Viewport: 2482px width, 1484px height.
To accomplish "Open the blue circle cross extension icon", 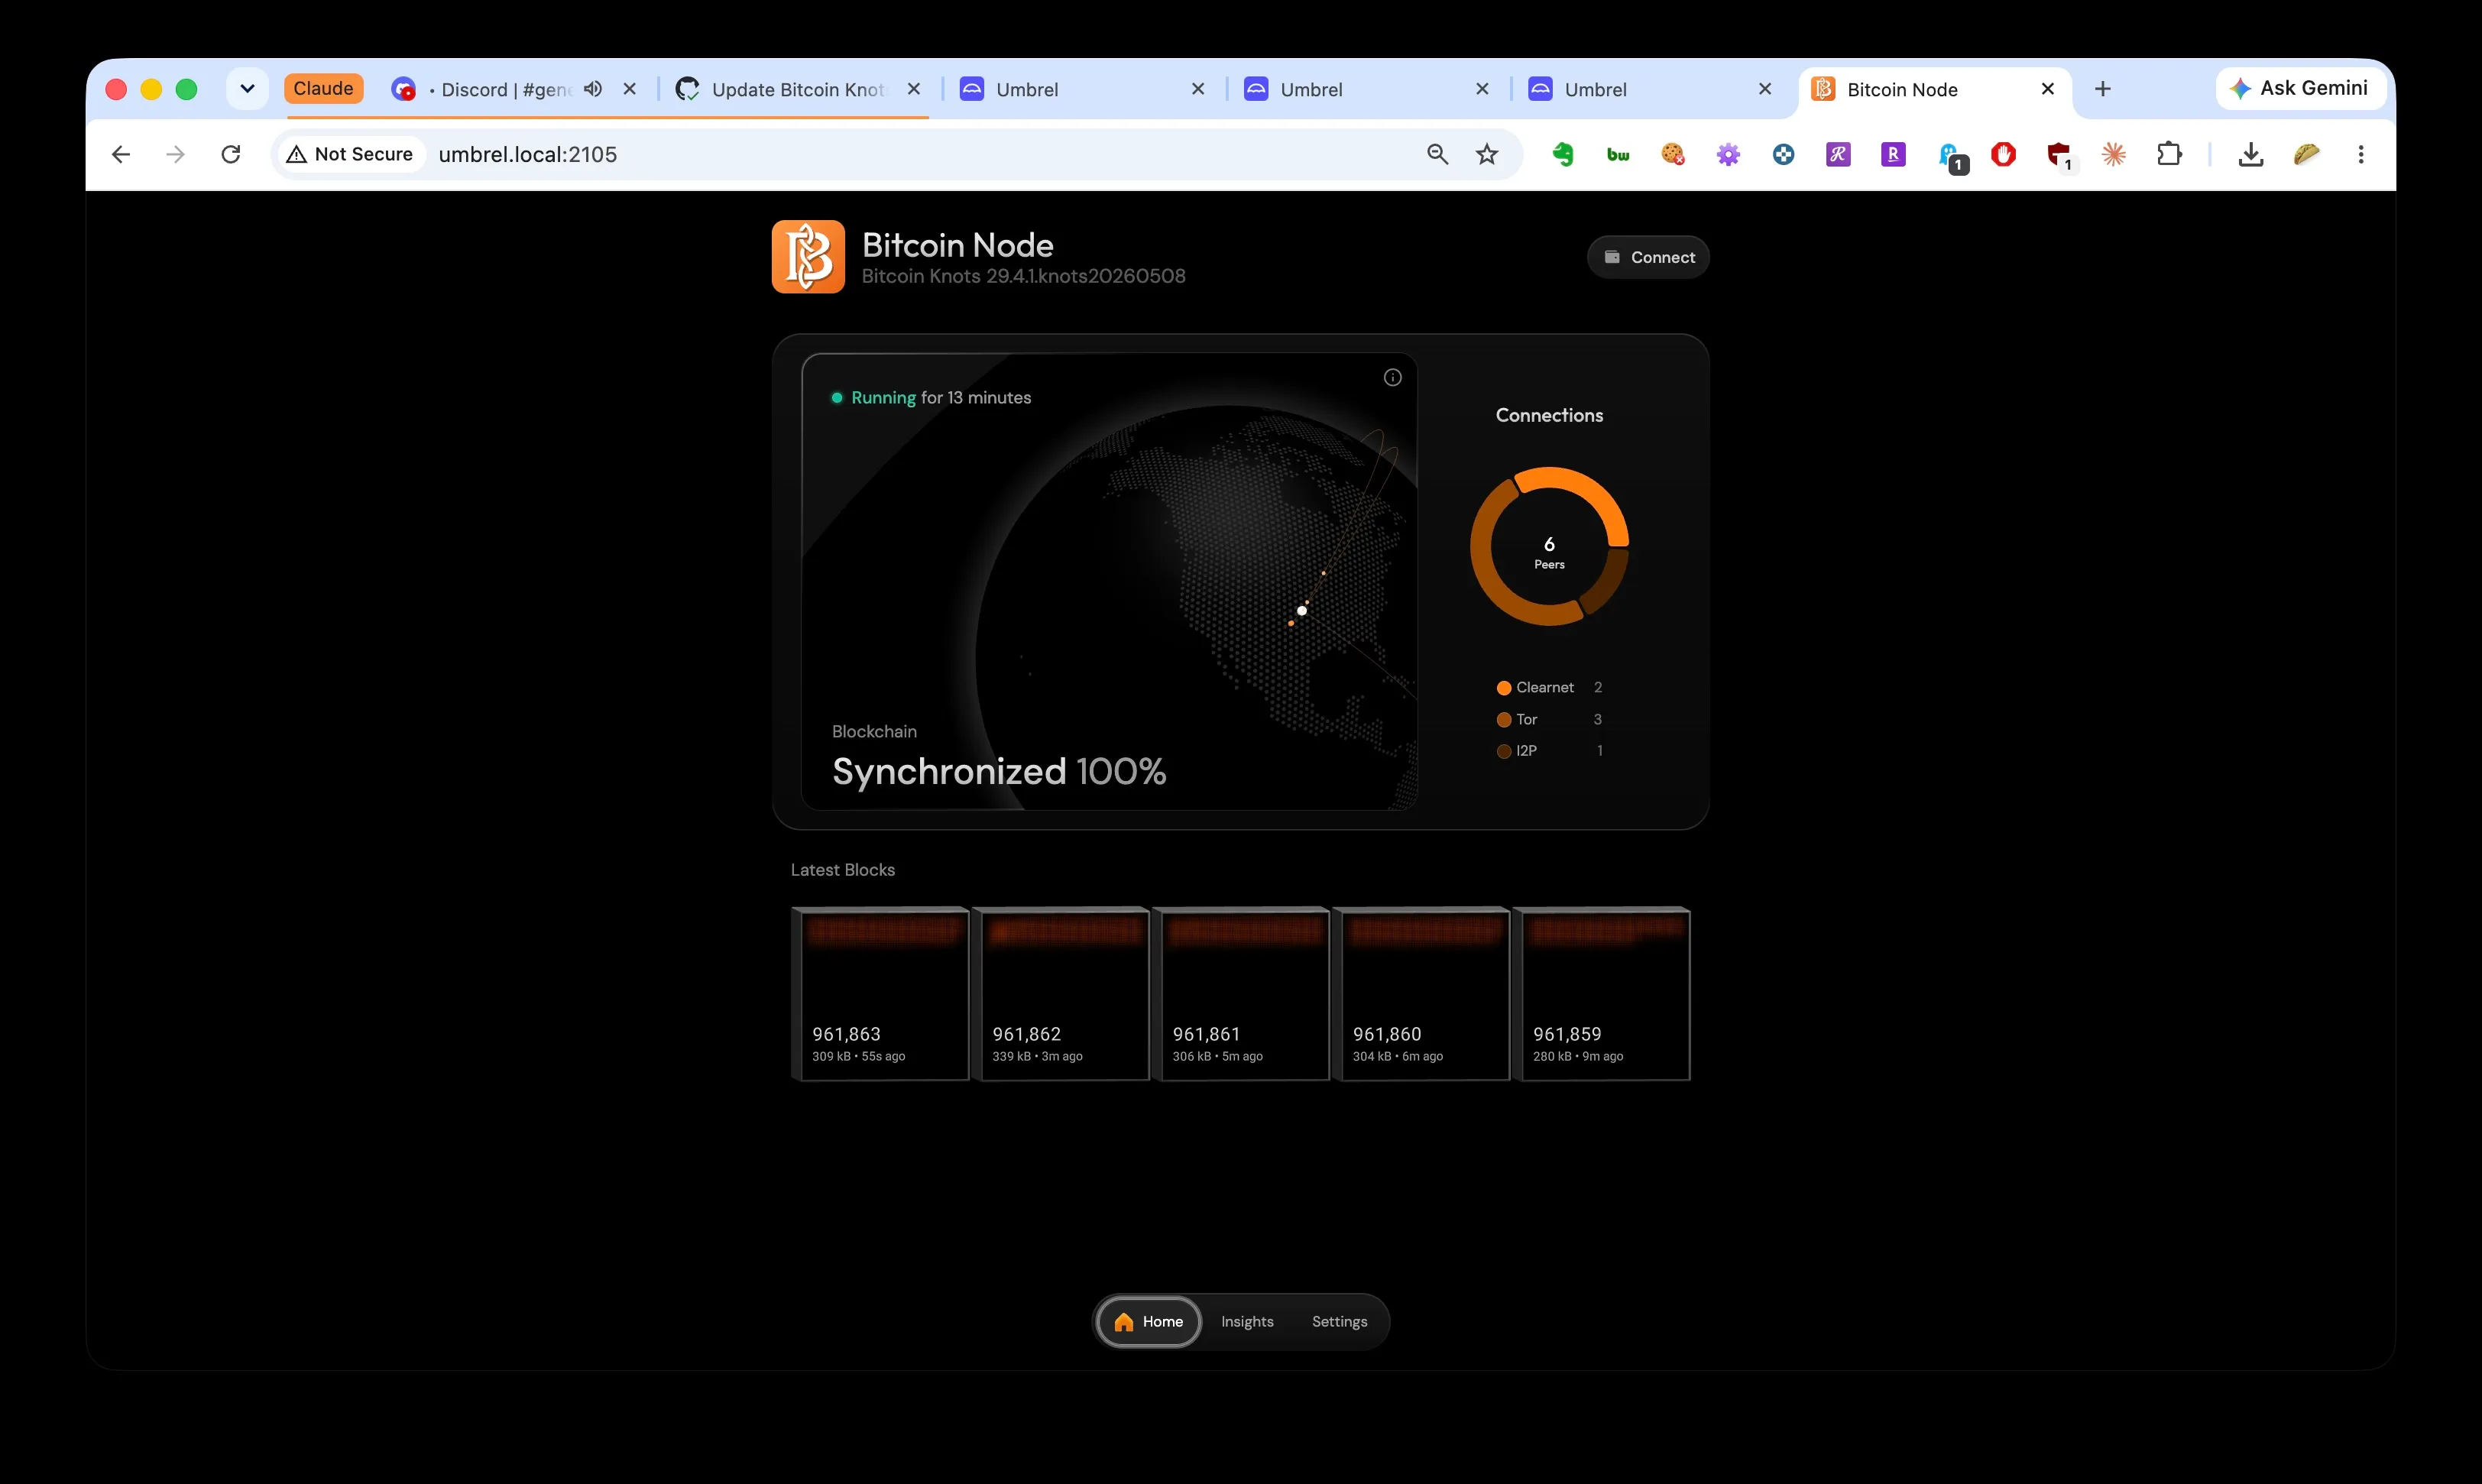I will (1783, 154).
